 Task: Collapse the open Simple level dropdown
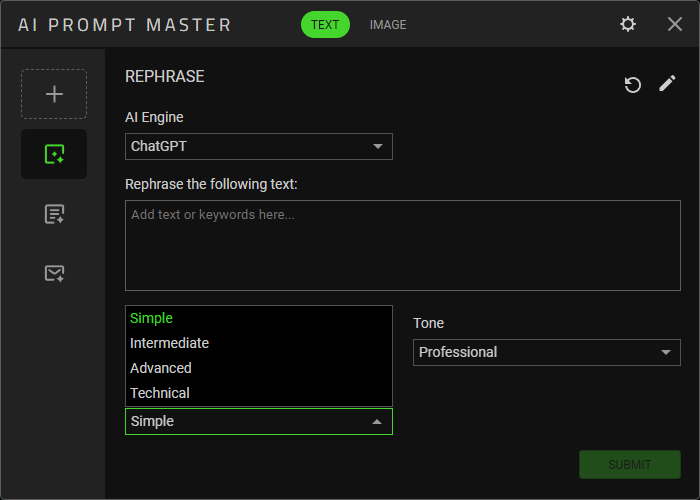[x=258, y=421]
